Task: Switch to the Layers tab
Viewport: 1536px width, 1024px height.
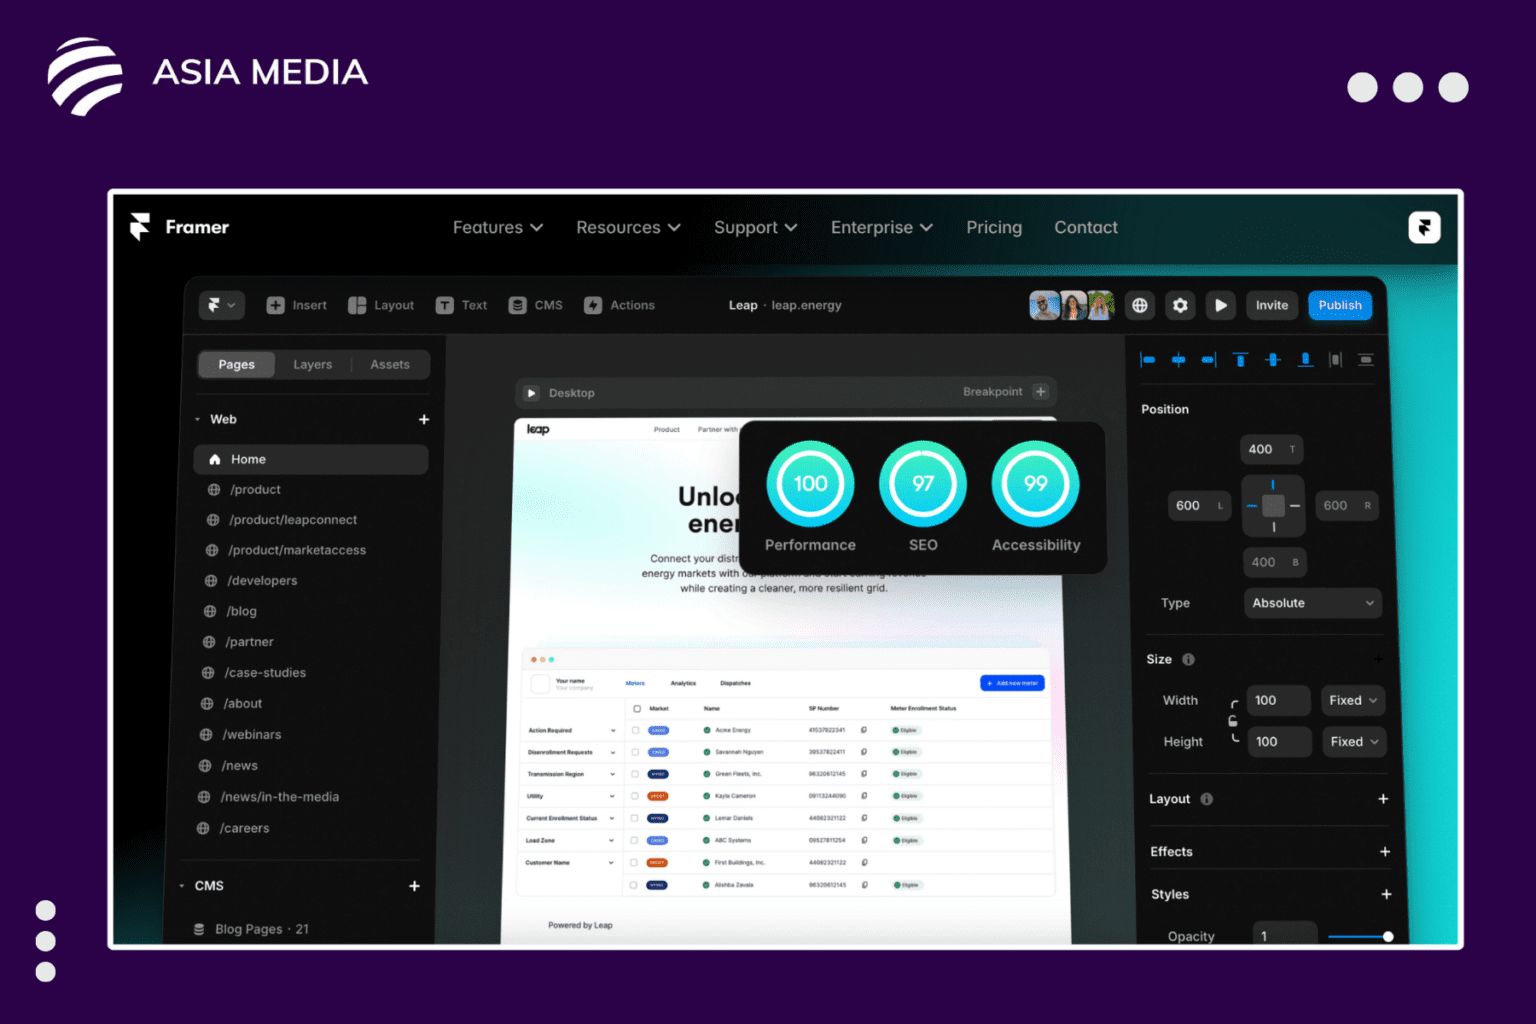Action: point(312,364)
